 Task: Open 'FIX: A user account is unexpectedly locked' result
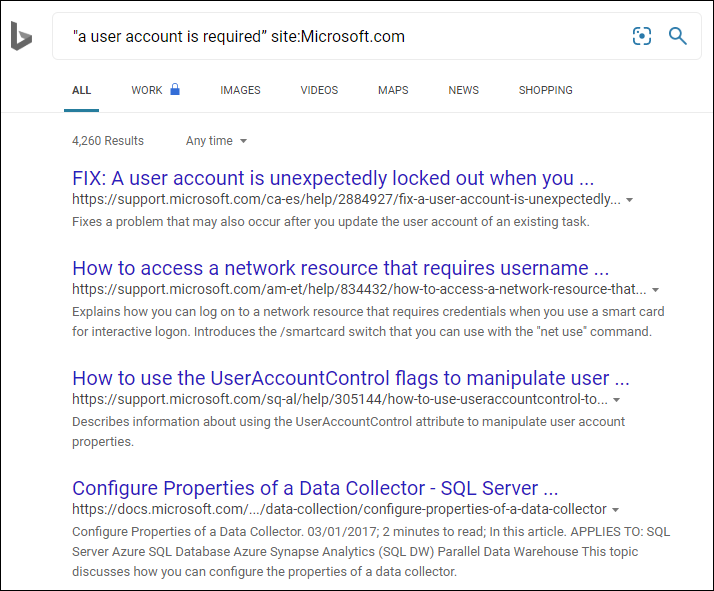pos(333,178)
